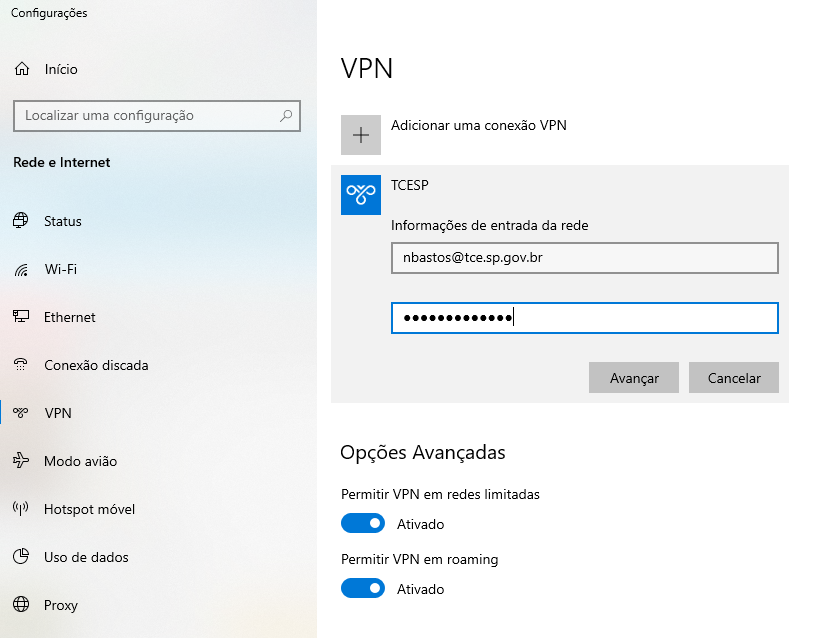830x638 pixels.
Task: Open the Conexão discada phone icon
Action: 21,365
